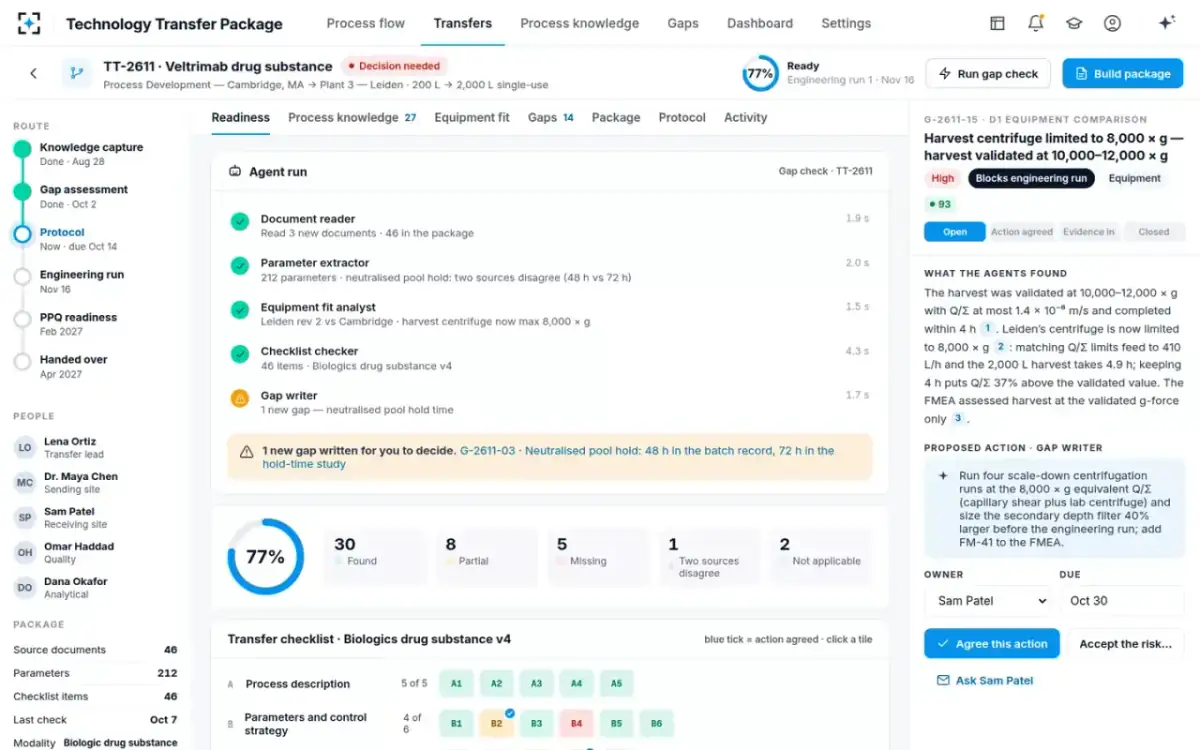The image size is (1200, 750).
Task: Select the Handed over route step
Action: [x=73, y=366]
